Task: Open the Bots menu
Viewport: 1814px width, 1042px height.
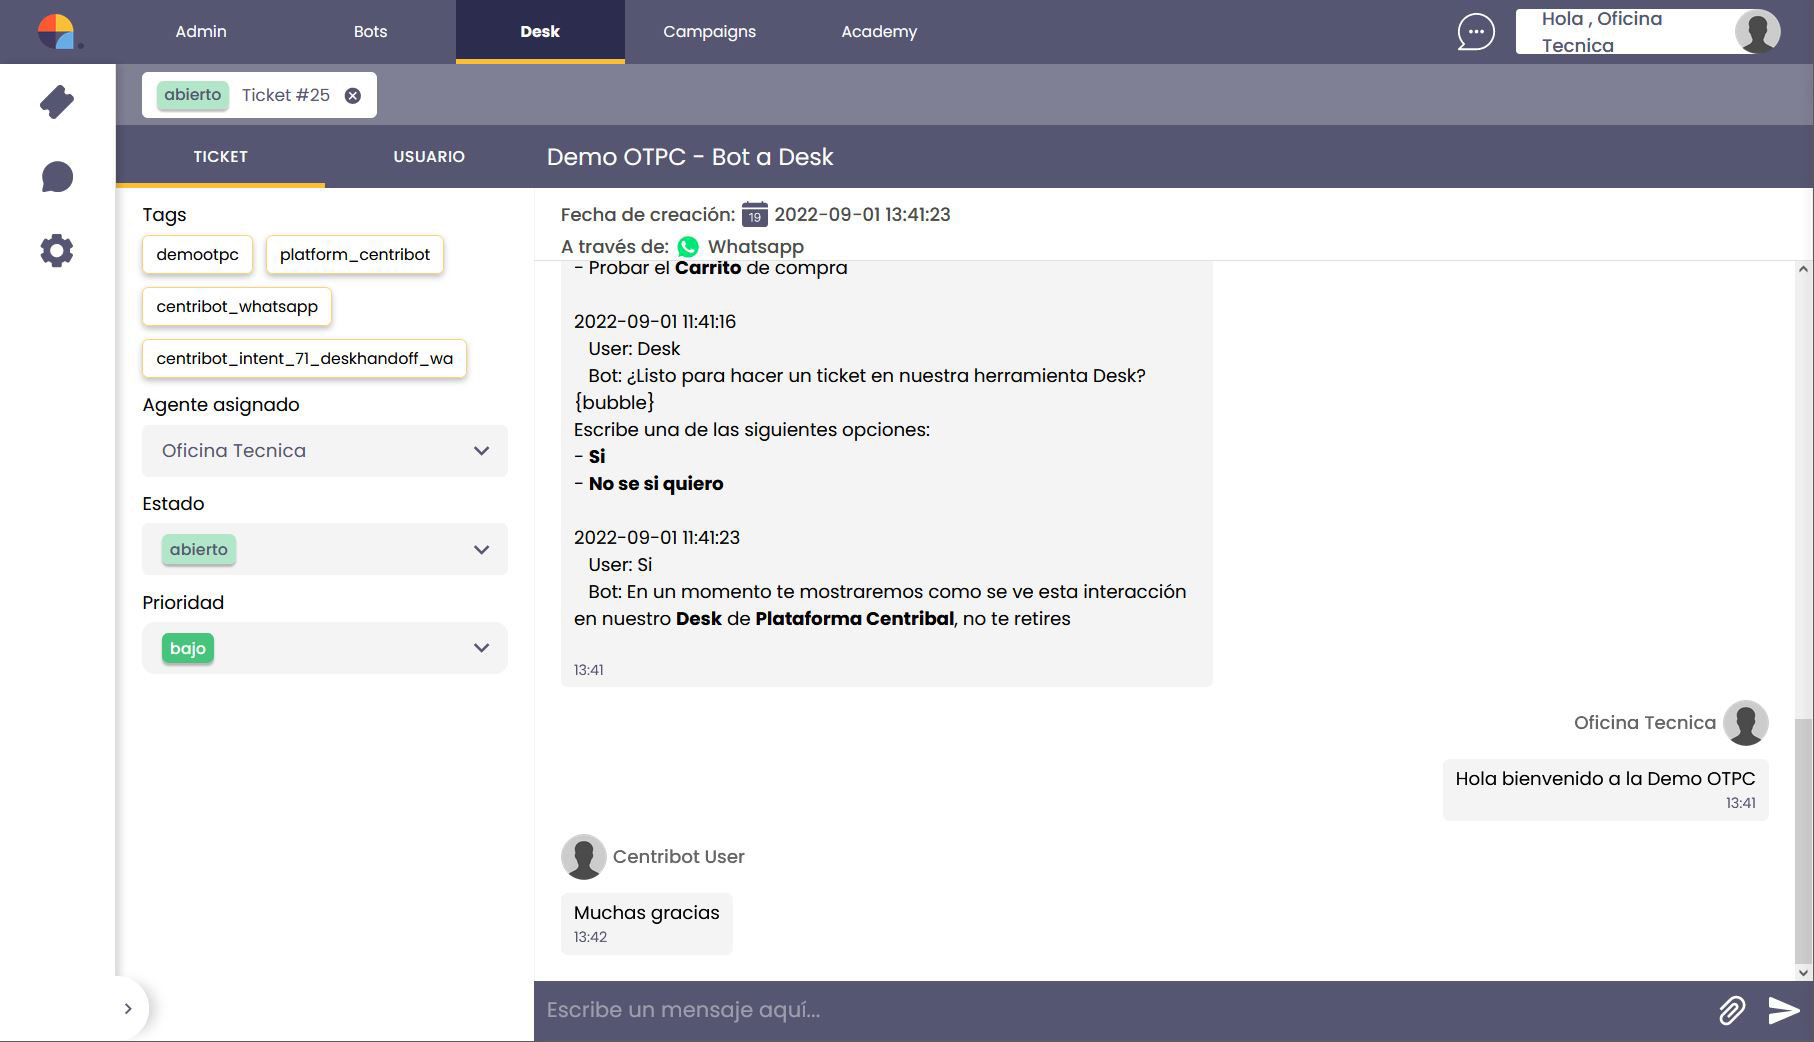Action: click(x=370, y=32)
